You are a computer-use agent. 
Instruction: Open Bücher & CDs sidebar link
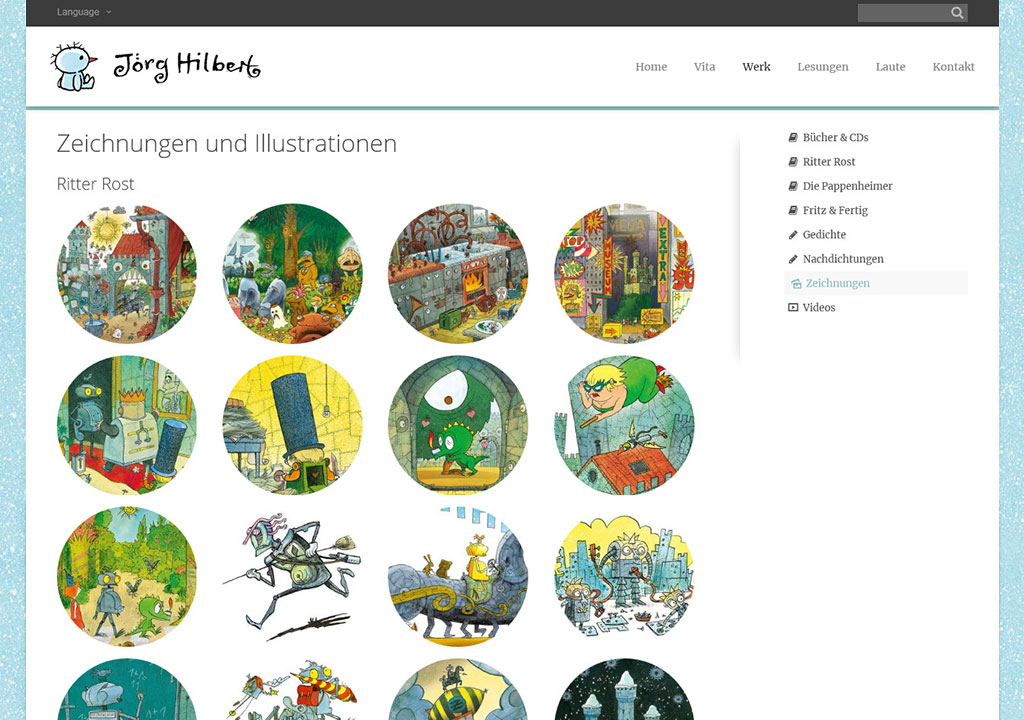835,137
